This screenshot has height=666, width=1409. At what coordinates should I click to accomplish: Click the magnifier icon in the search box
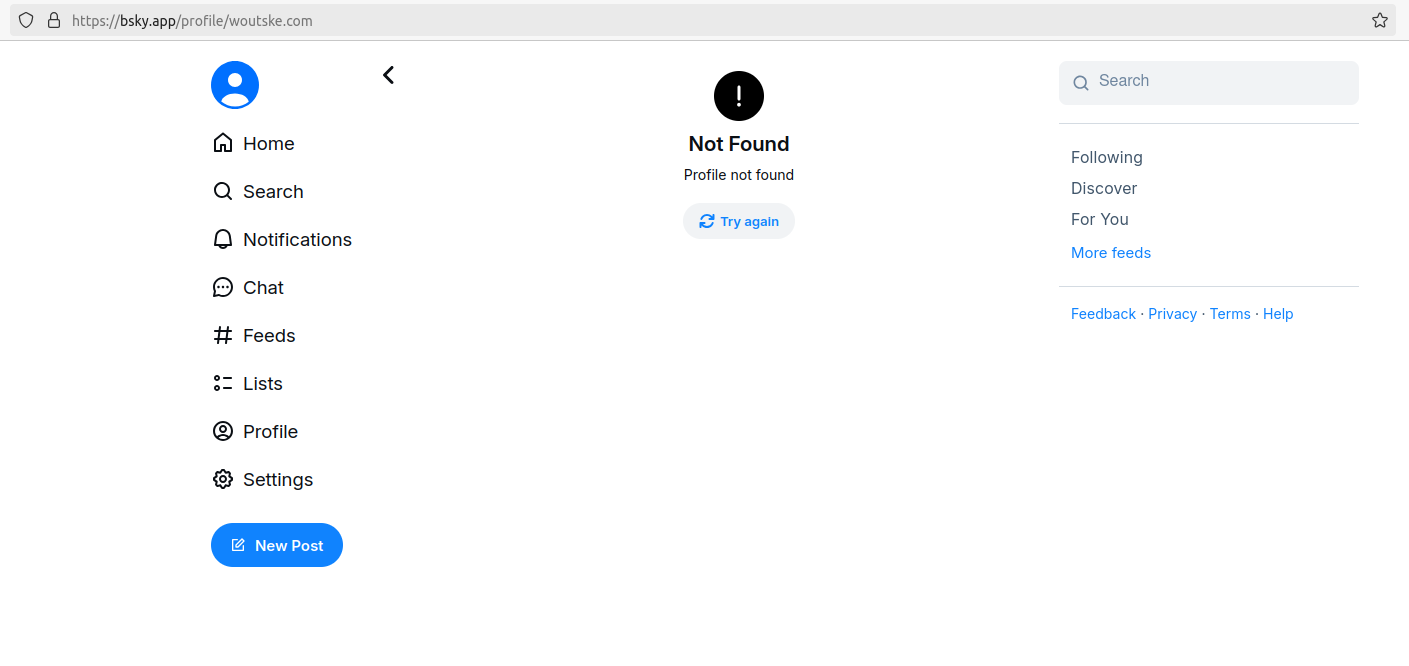pos(1081,83)
